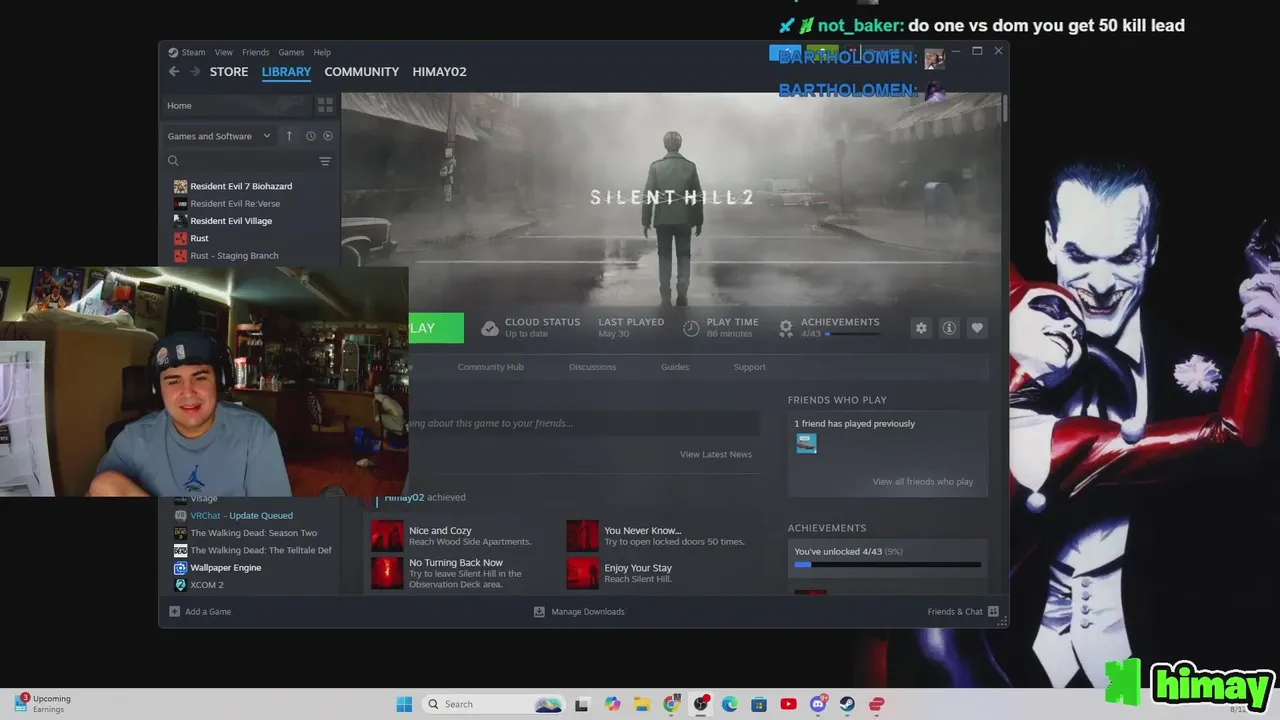Open game info circle icon
1280x720 pixels.
pyautogui.click(x=949, y=328)
